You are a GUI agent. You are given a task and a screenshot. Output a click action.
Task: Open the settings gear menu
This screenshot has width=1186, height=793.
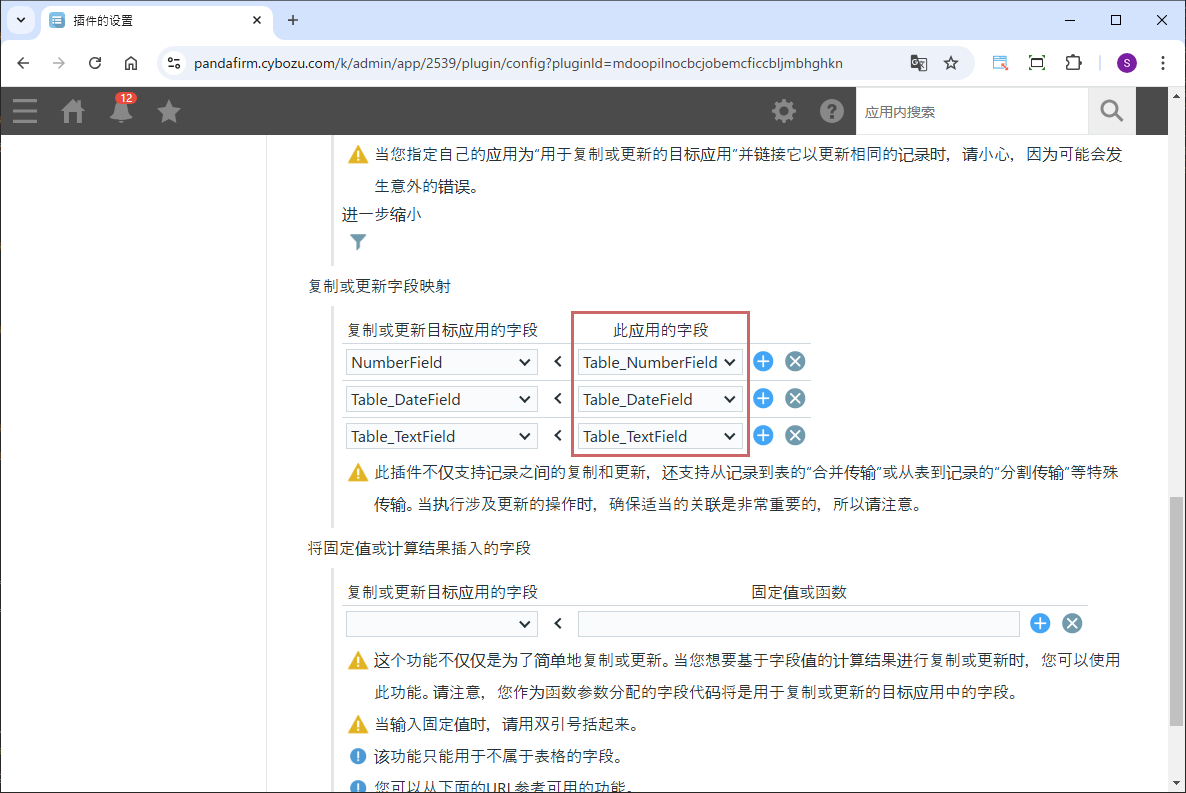(784, 111)
